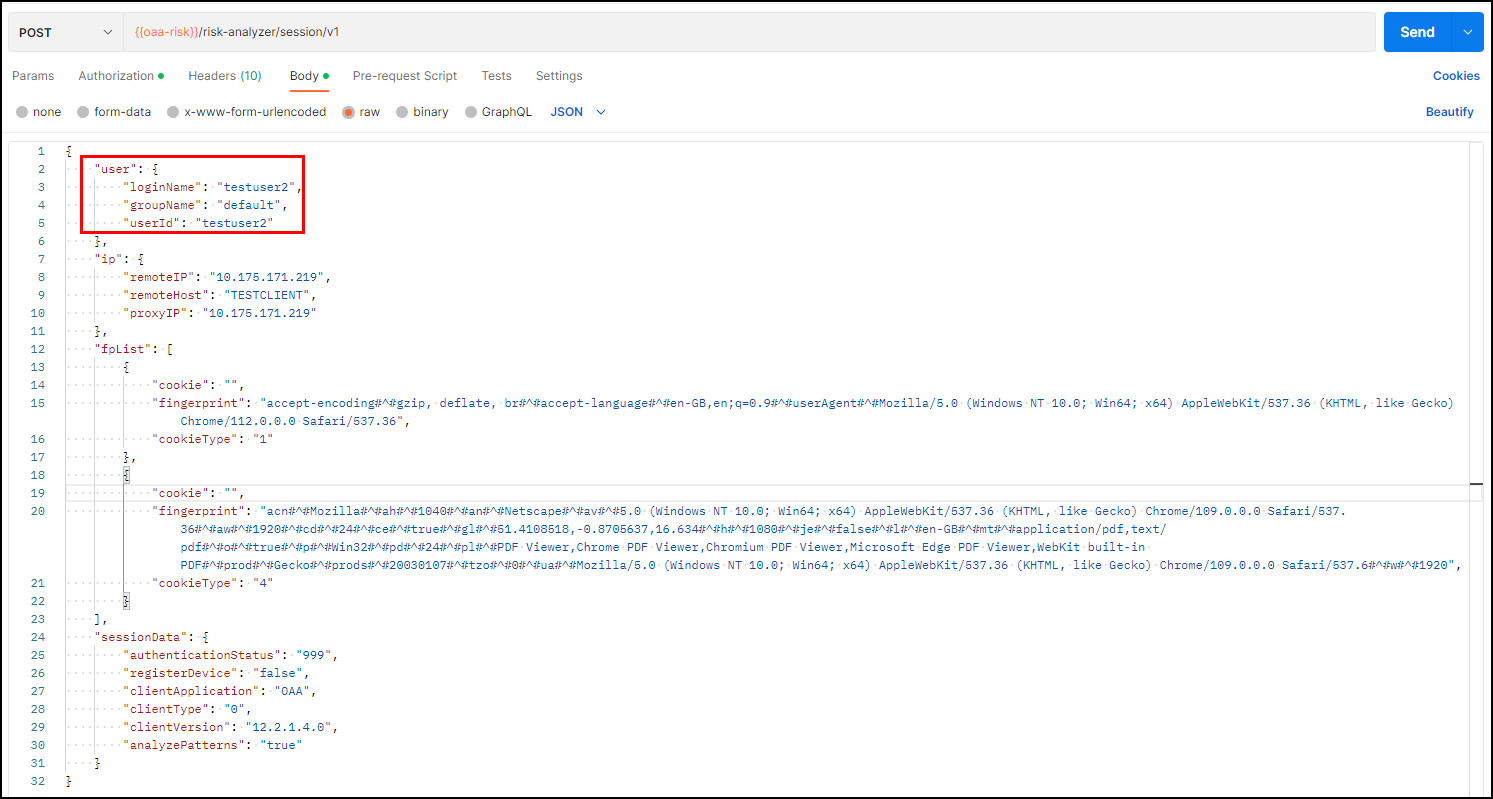Select the form-data body type

114,112
